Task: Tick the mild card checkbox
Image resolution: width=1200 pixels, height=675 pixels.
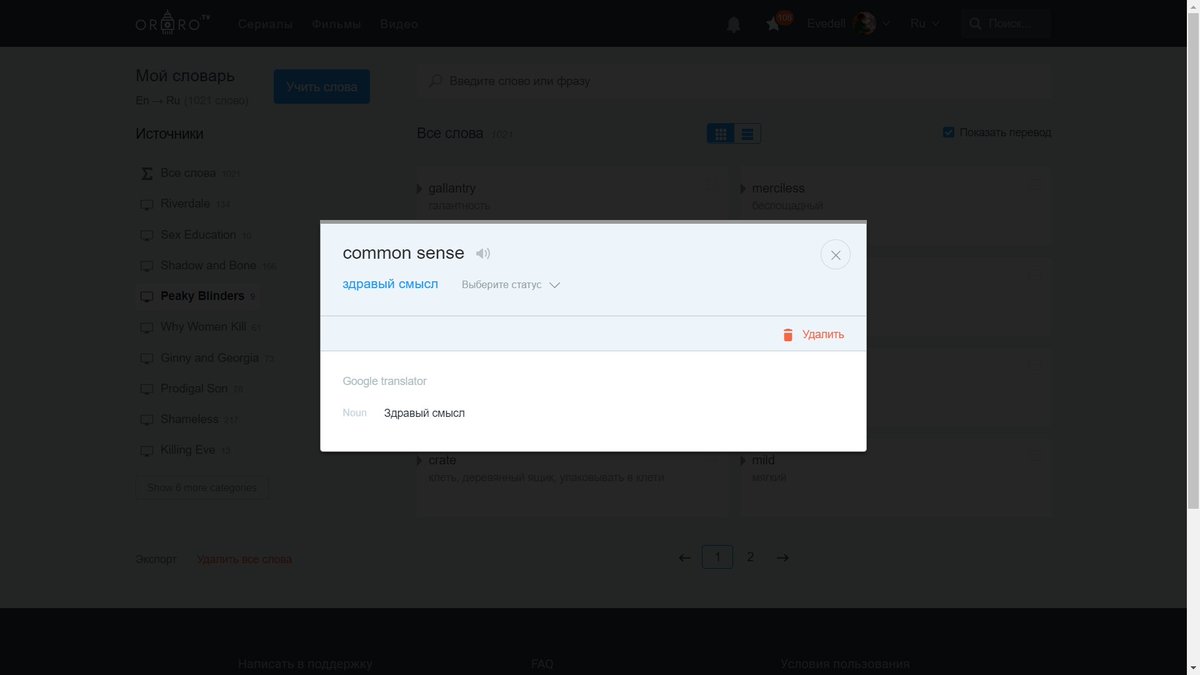Action: click(1035, 454)
